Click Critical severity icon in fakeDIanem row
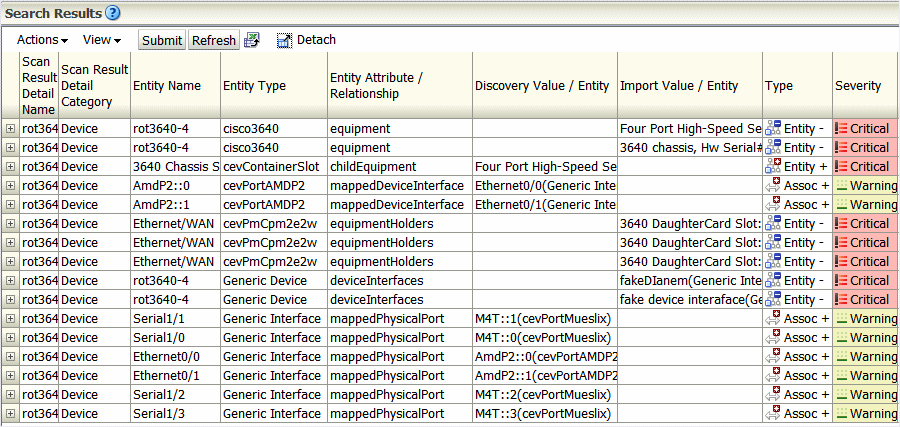The height and width of the screenshot is (427, 900). click(841, 281)
